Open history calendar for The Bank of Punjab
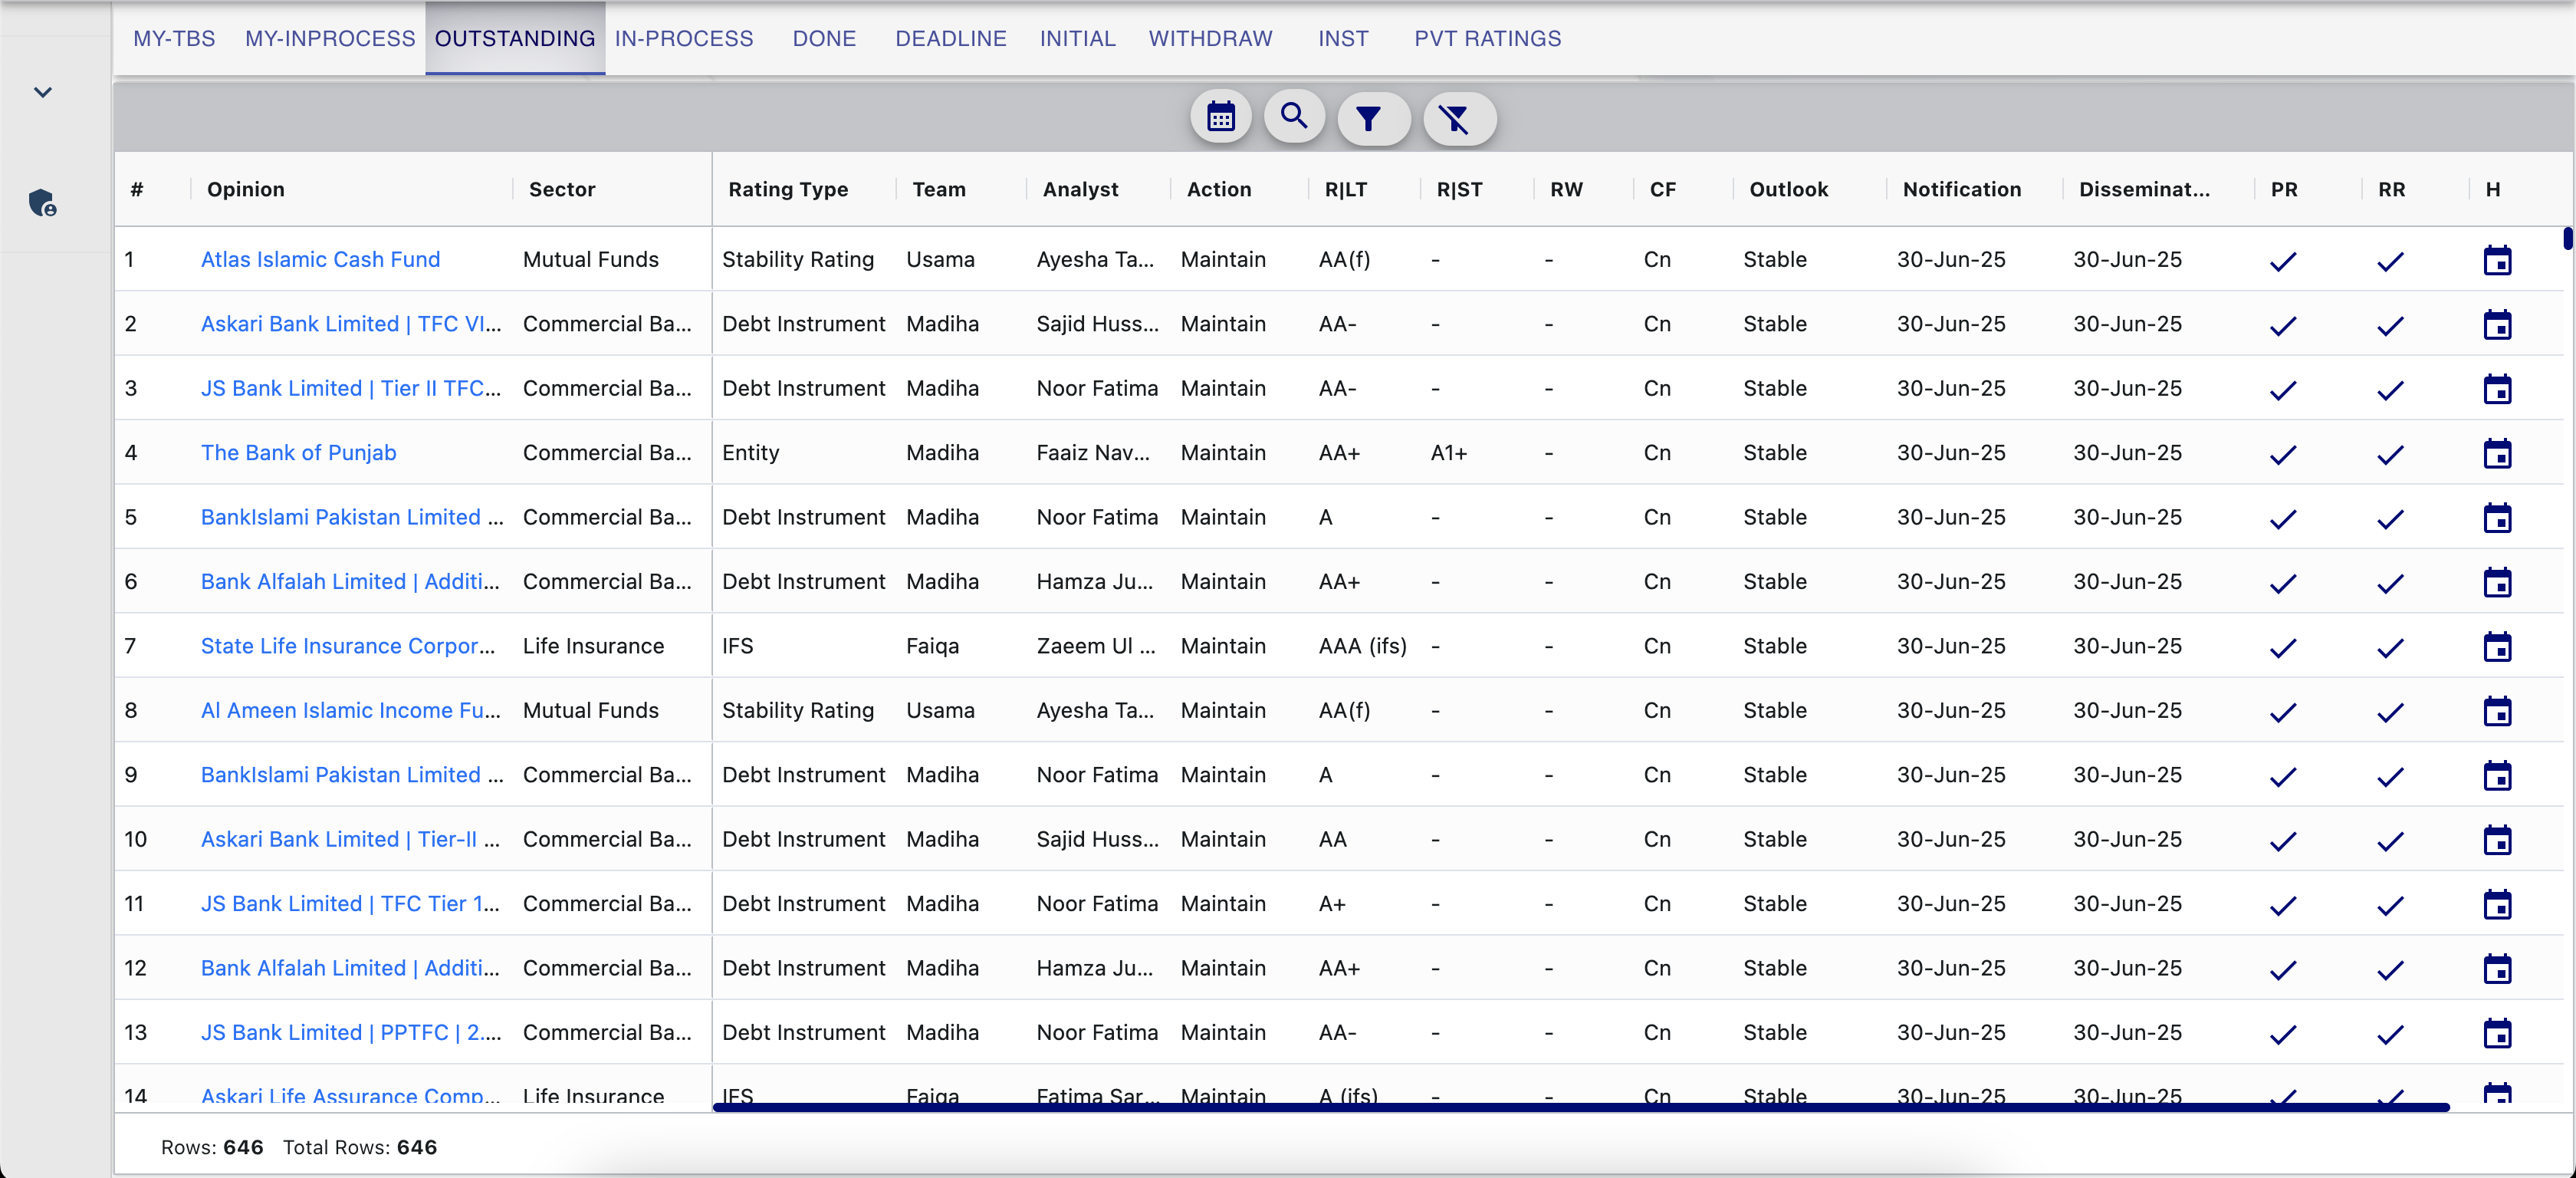The width and height of the screenshot is (2576, 1178). click(x=2497, y=453)
